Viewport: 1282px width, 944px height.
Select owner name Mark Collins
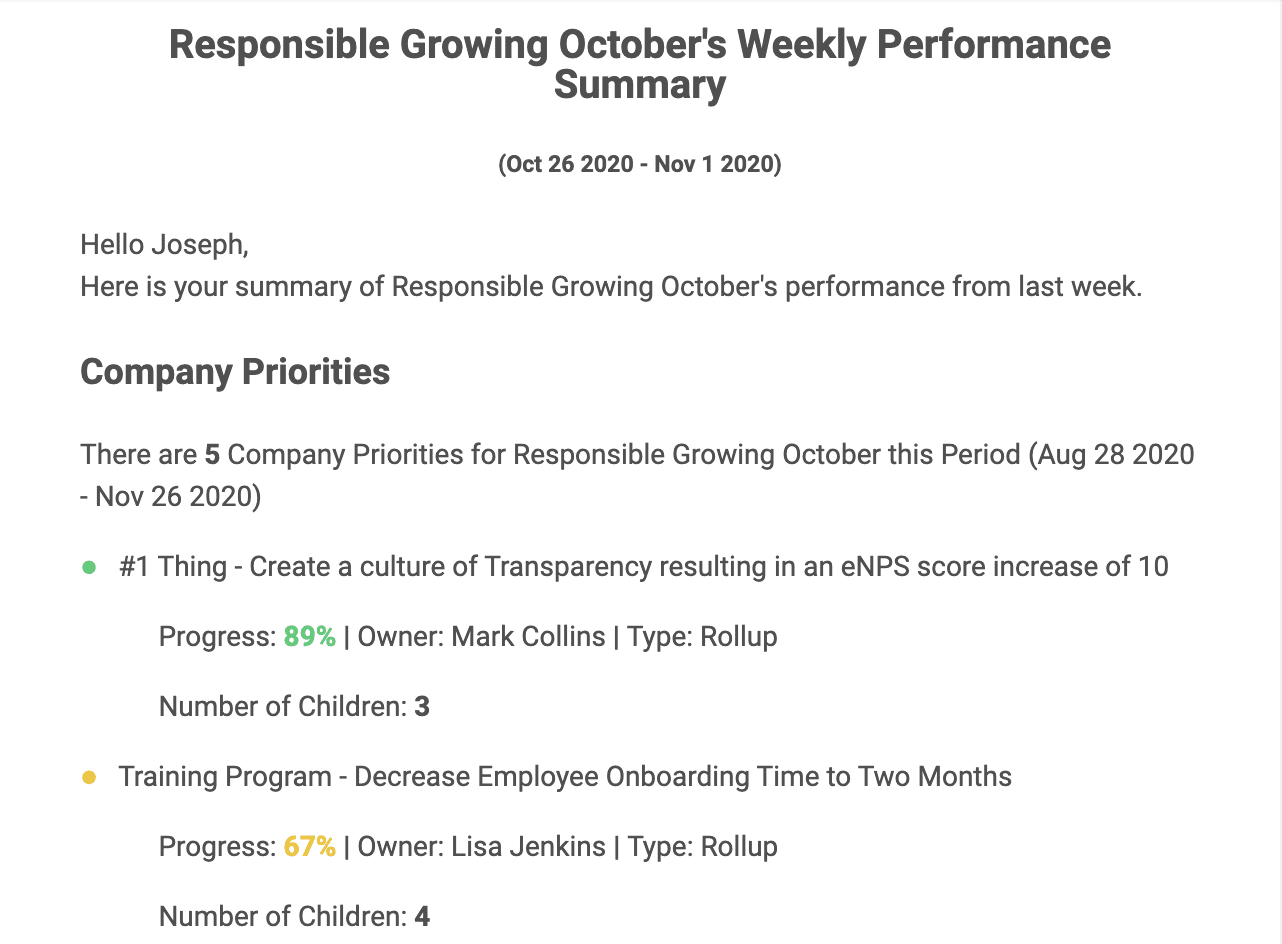pyautogui.click(x=528, y=637)
